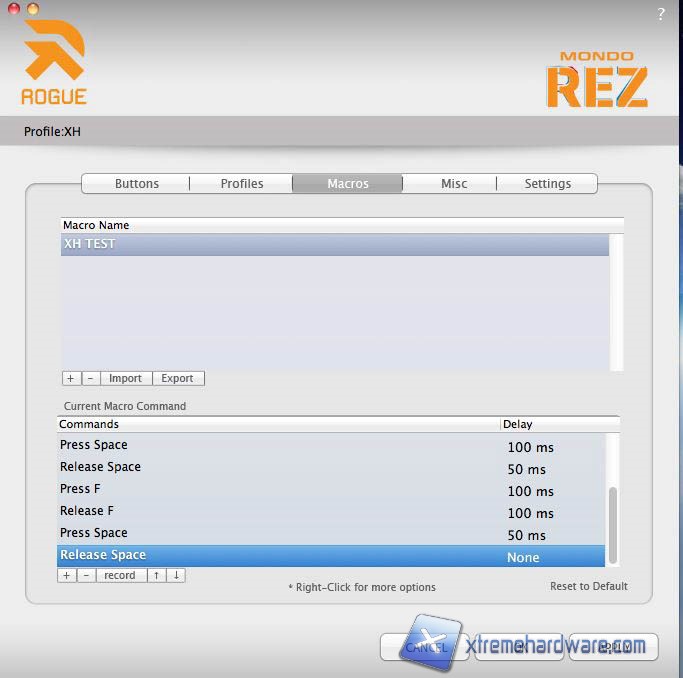Screen dimensions: 683x678
Task: Open the Settings tab
Action: coord(548,183)
